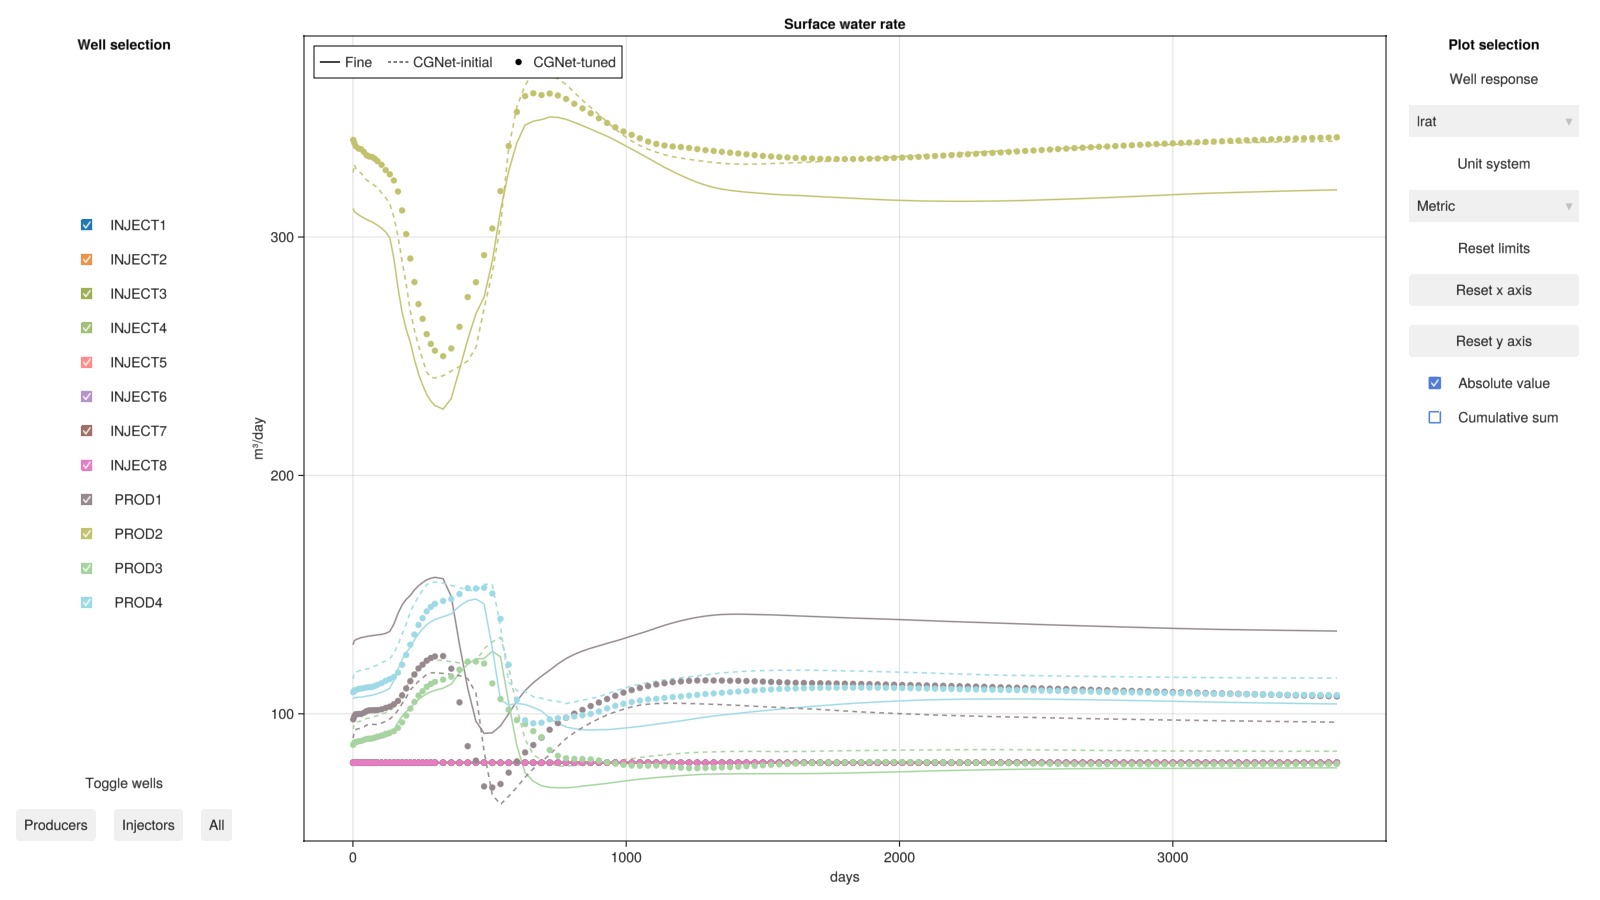
Task: Open the lrat well response dropdown
Action: tap(1492, 121)
